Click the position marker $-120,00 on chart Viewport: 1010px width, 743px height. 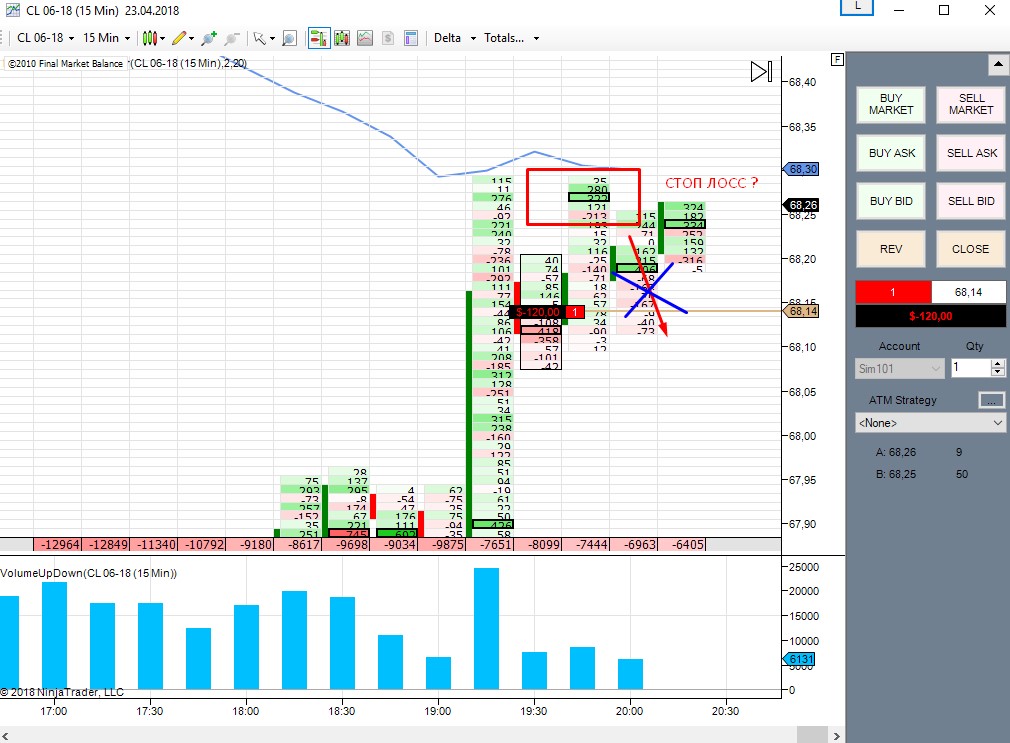538,312
